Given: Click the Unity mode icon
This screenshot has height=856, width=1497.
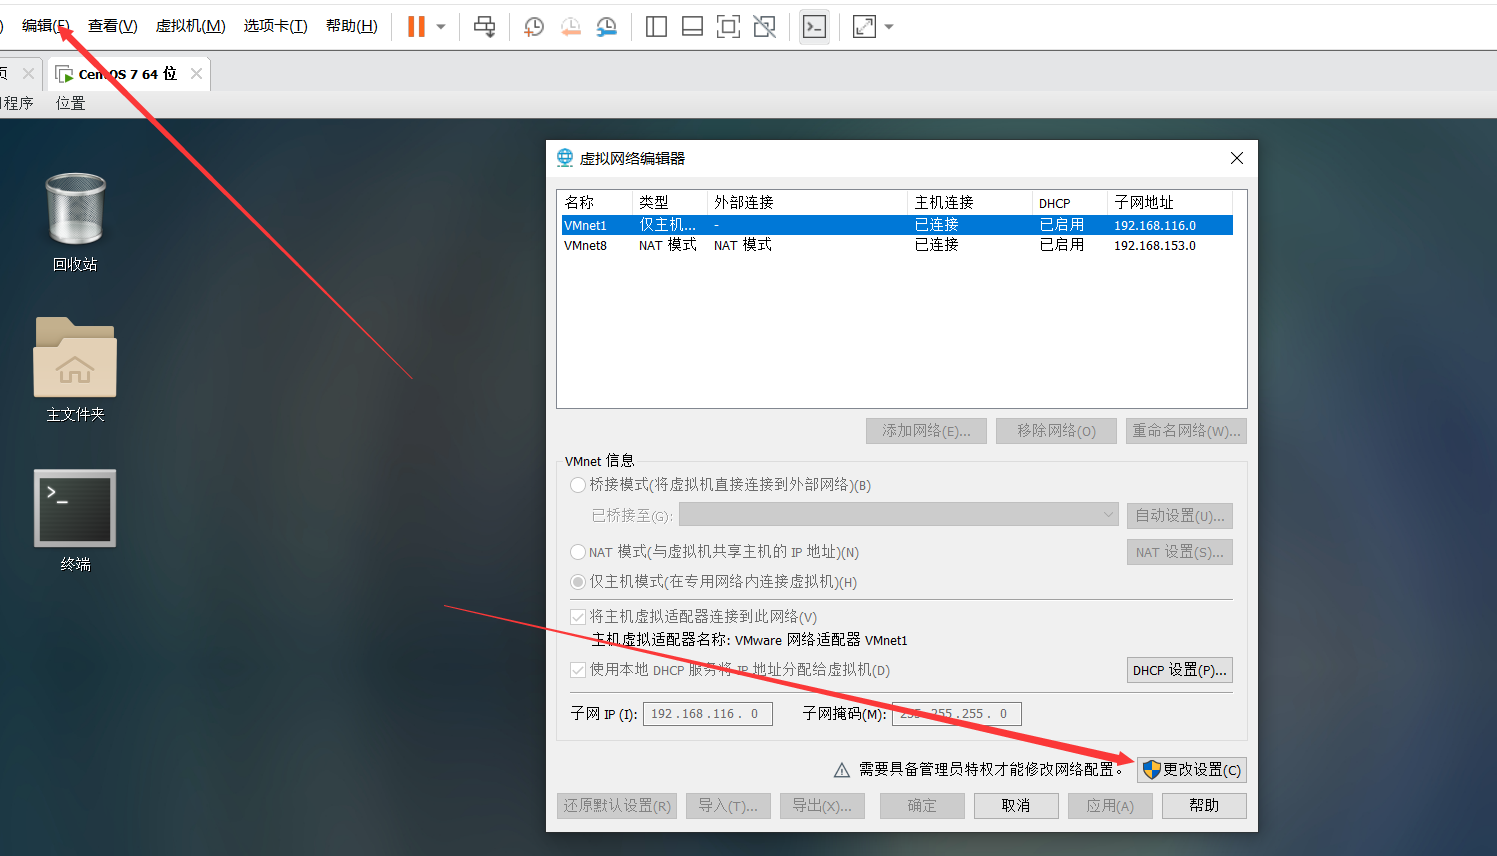Looking at the screenshot, I should point(765,27).
